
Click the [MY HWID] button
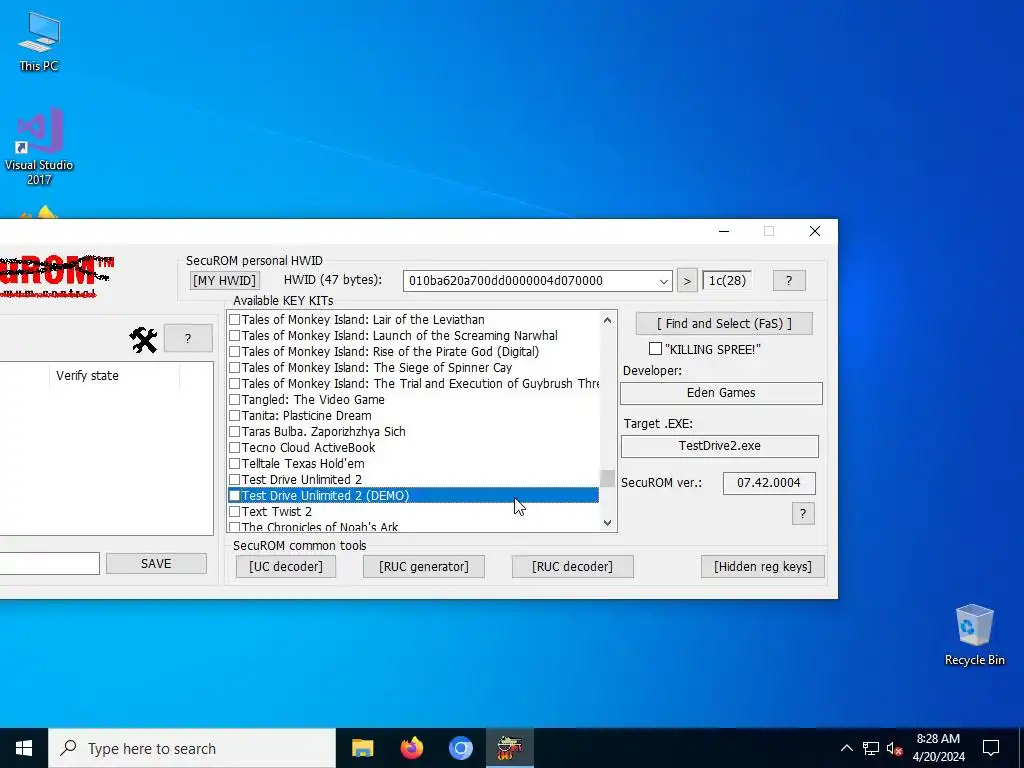pos(224,281)
